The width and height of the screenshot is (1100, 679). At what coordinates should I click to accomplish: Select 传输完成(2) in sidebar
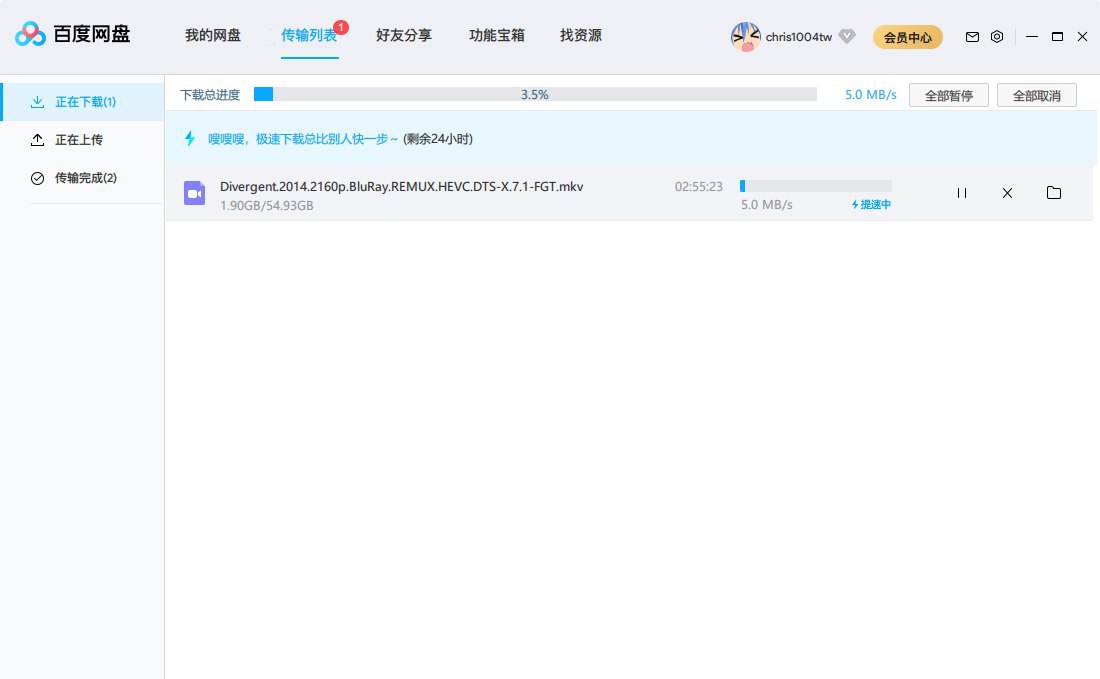[83, 177]
